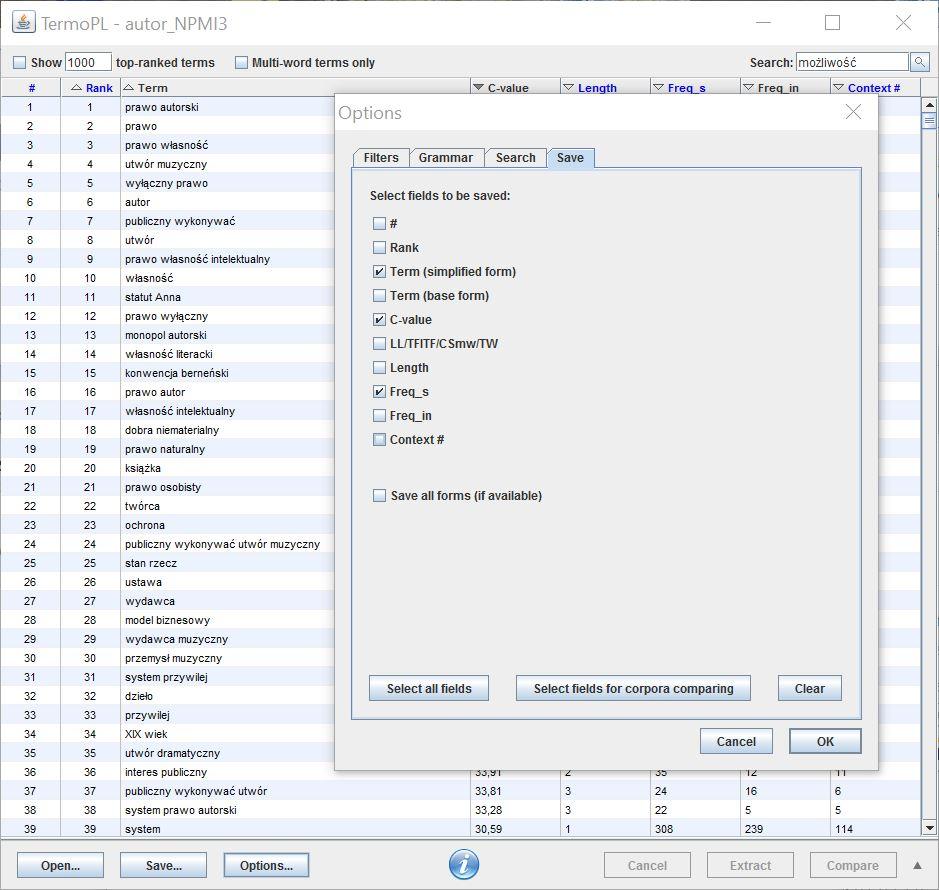
Task: Switch to the Search tab
Action: coord(516,158)
